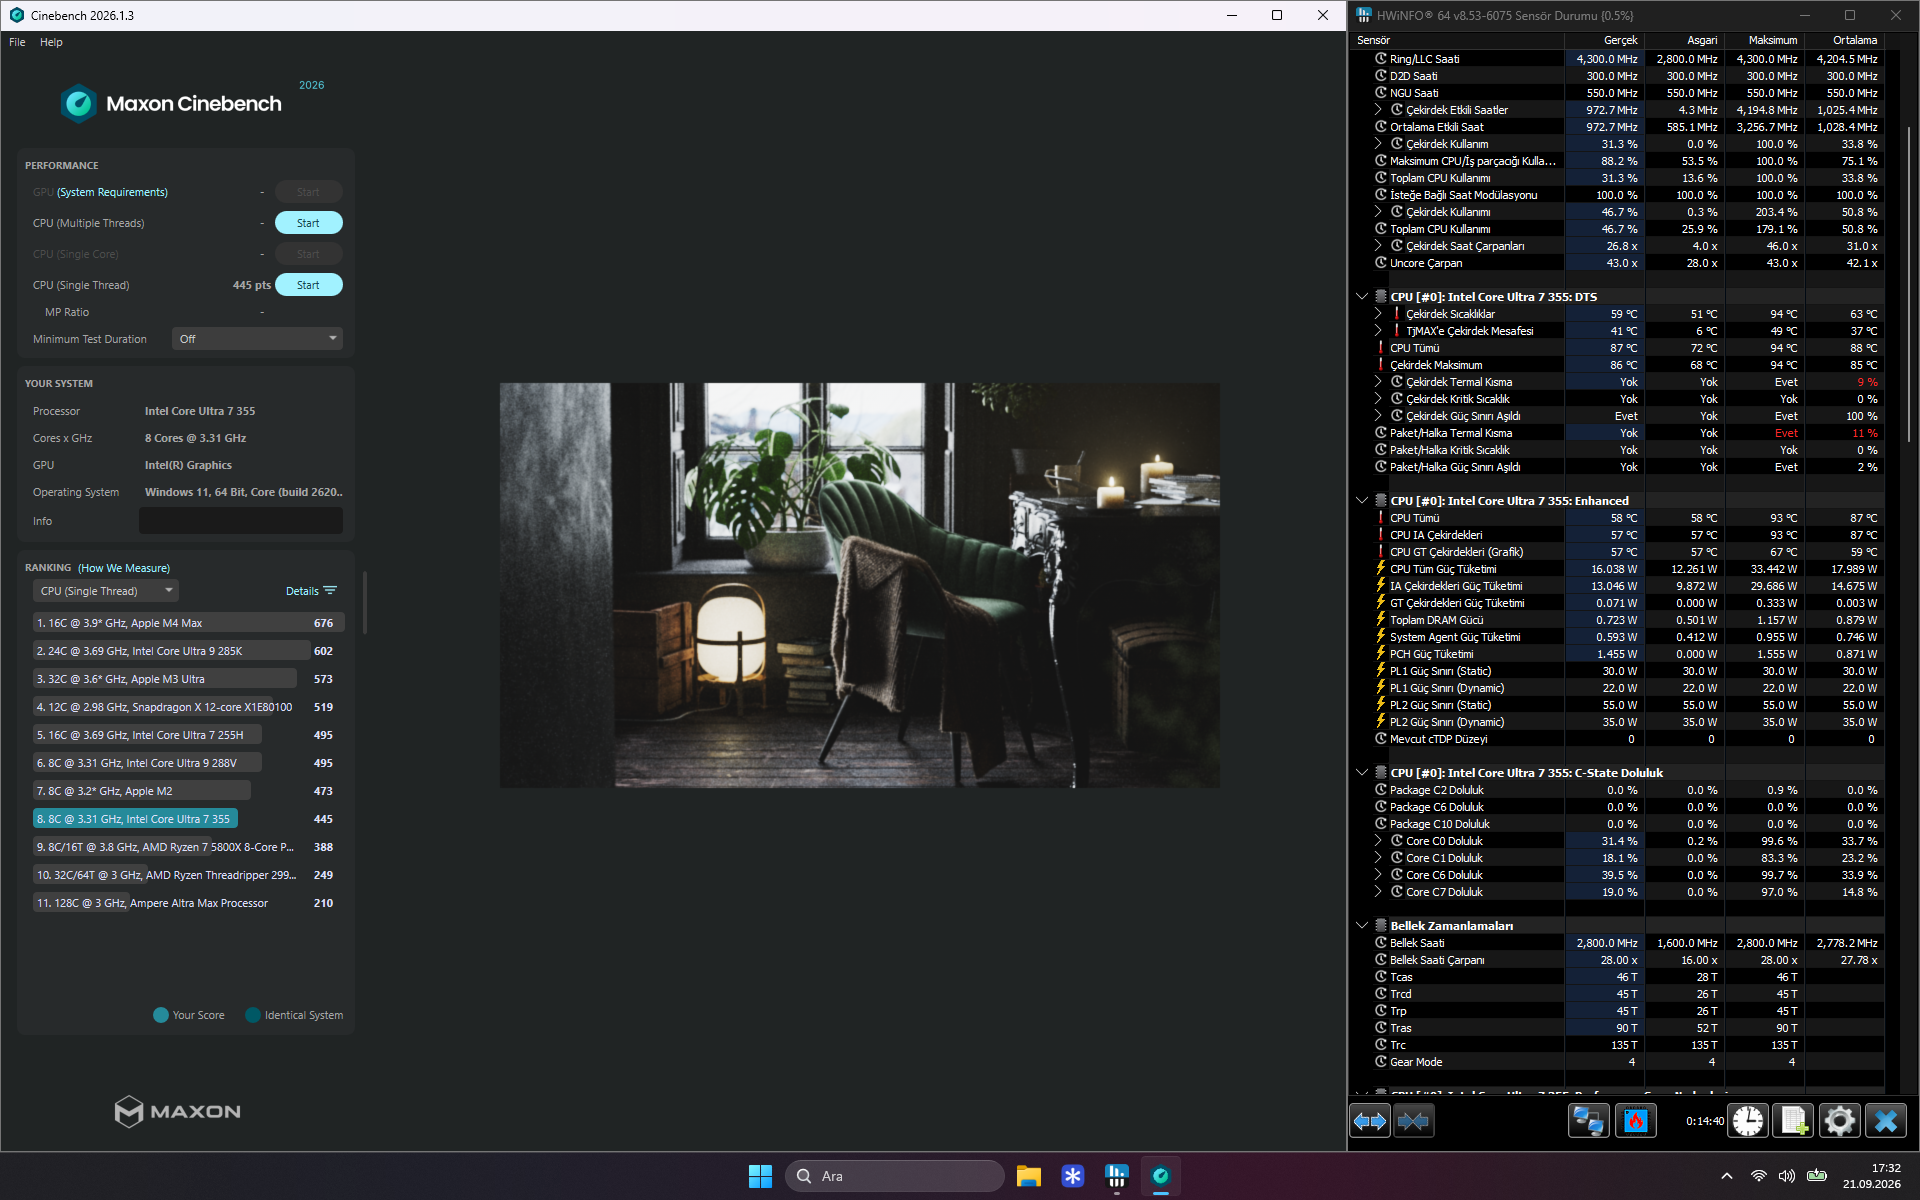This screenshot has height=1200, width=1920.
Task: Start the CPU (Multiple Threads) test
Action: point(308,223)
